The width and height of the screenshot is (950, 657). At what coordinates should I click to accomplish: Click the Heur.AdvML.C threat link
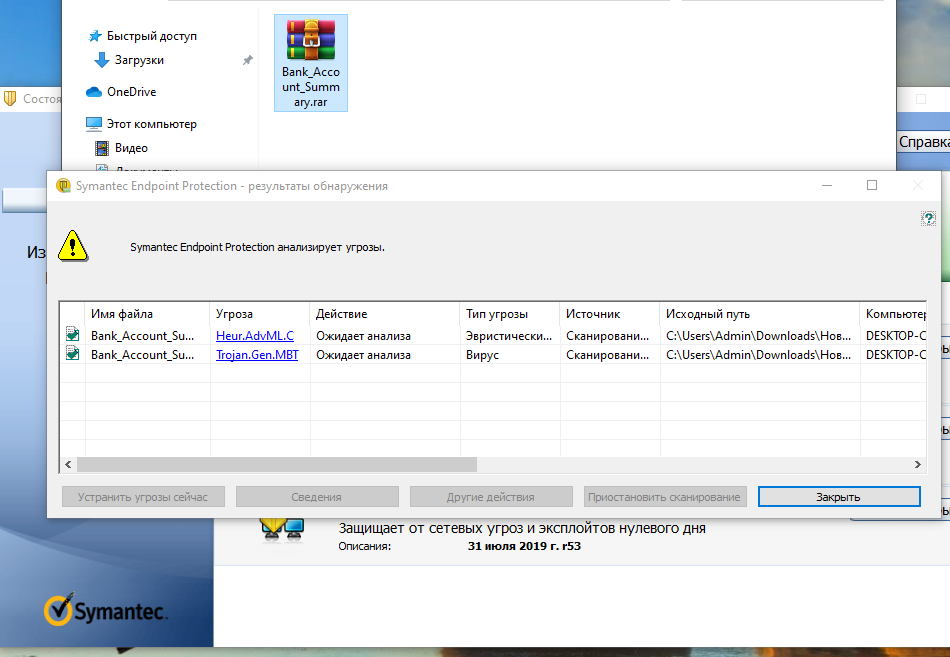(x=254, y=336)
